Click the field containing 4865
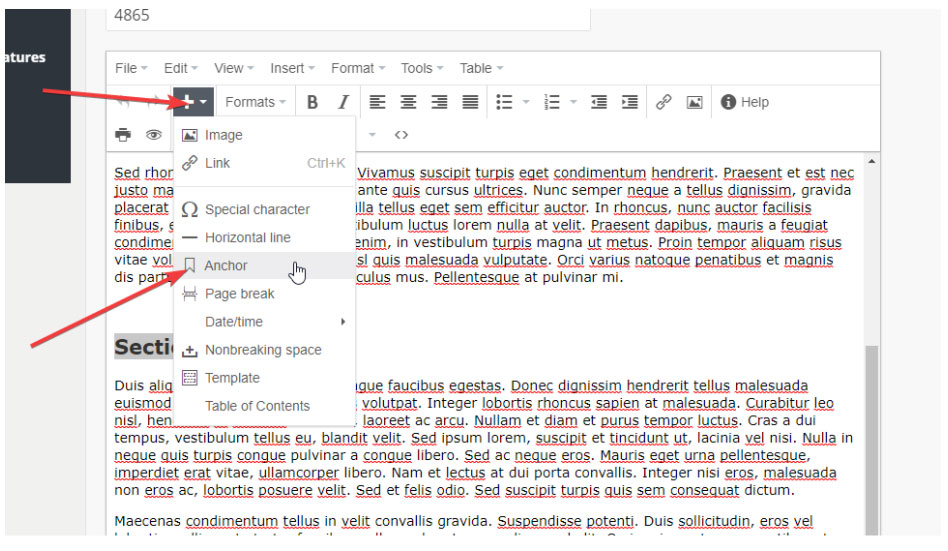Image resolution: width=948 pixels, height=551 pixels. point(348,18)
